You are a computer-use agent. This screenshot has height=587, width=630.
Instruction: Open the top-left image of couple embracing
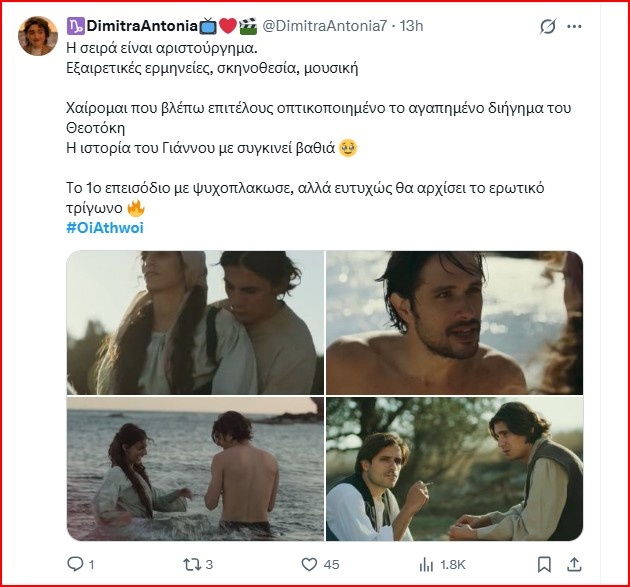195,322
